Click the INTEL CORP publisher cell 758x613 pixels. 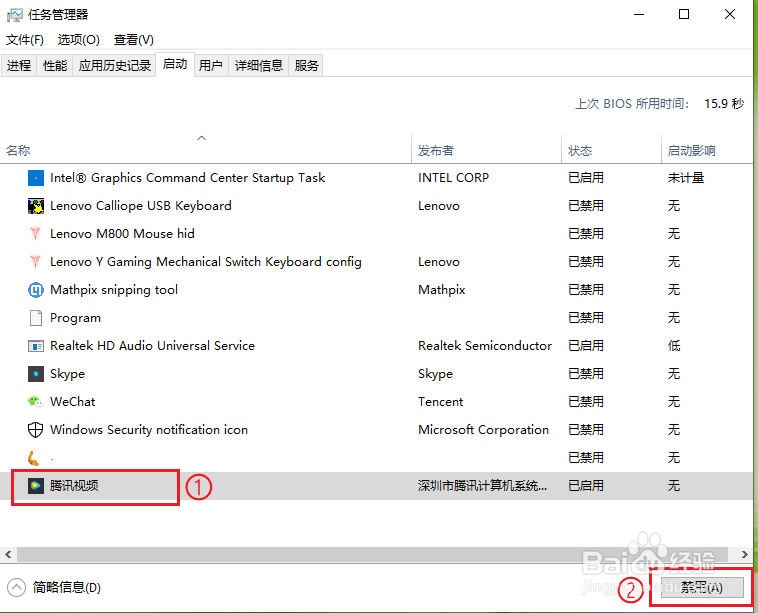point(453,178)
